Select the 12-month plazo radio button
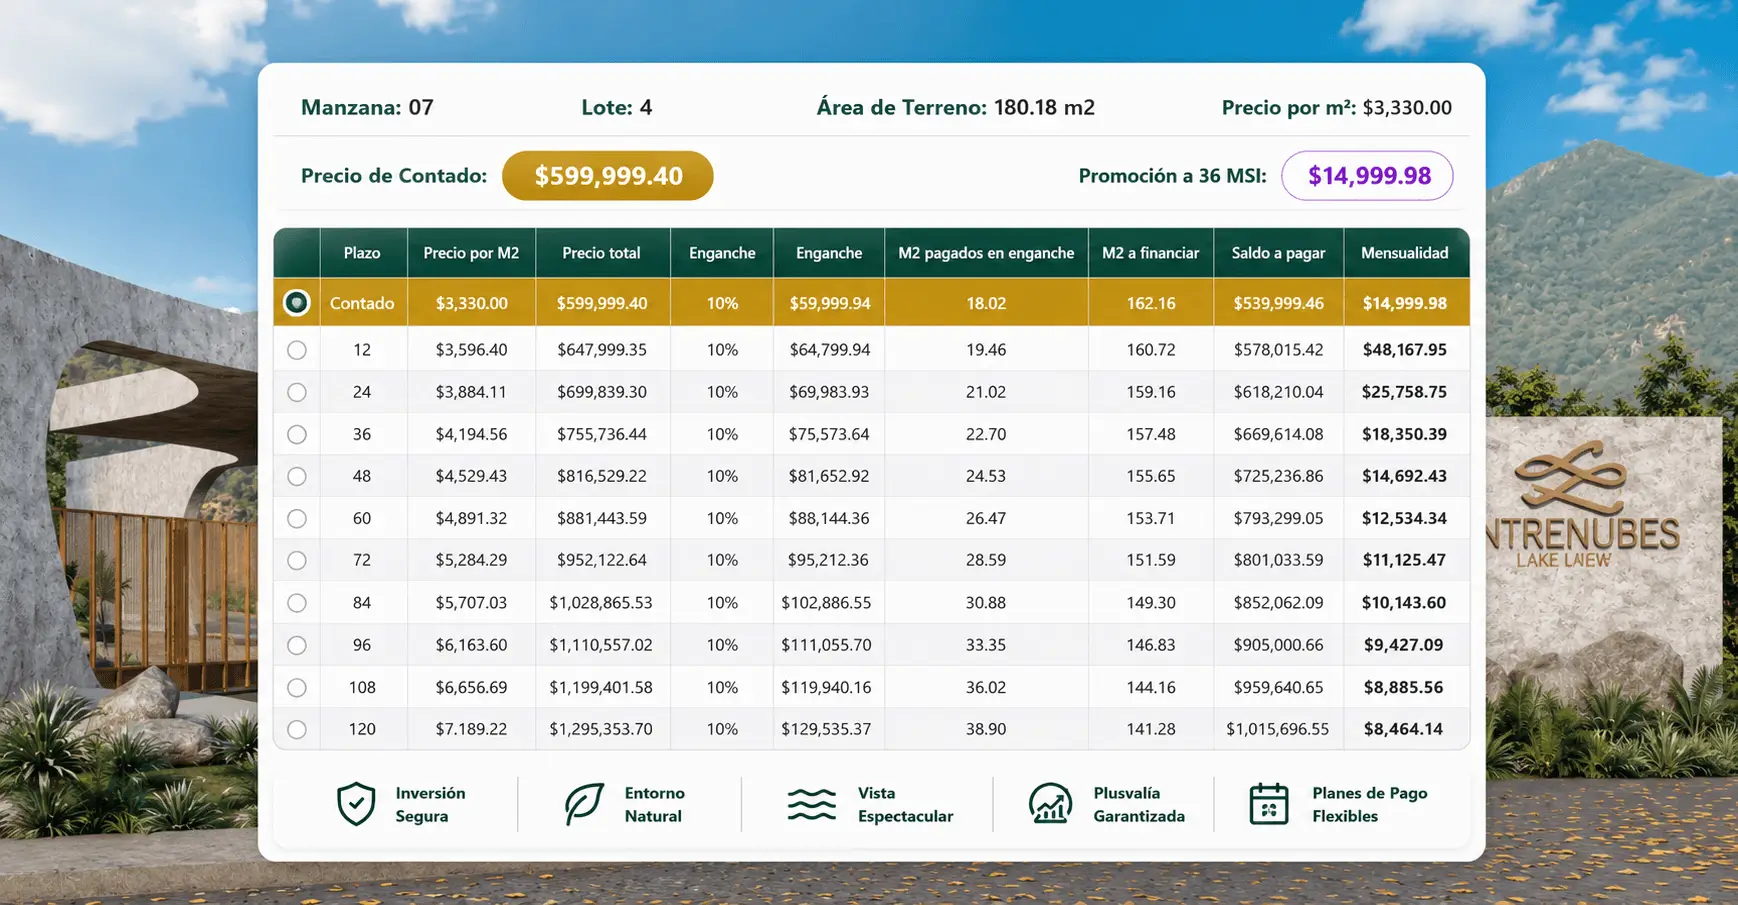1738x905 pixels. [297, 350]
